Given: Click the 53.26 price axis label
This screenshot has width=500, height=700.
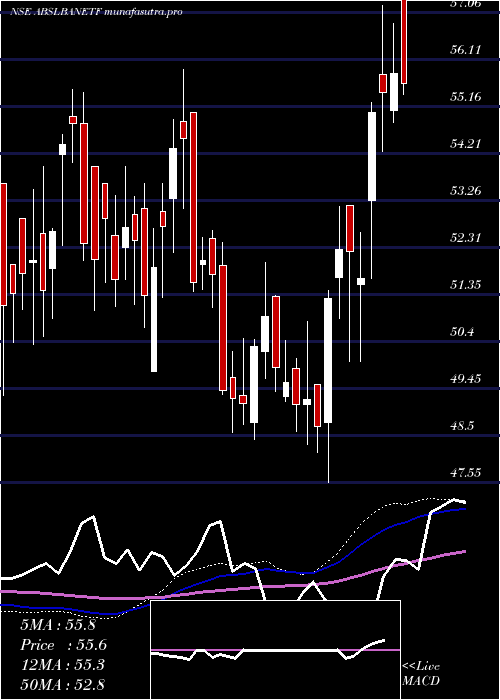Looking at the screenshot, I should (465, 191).
